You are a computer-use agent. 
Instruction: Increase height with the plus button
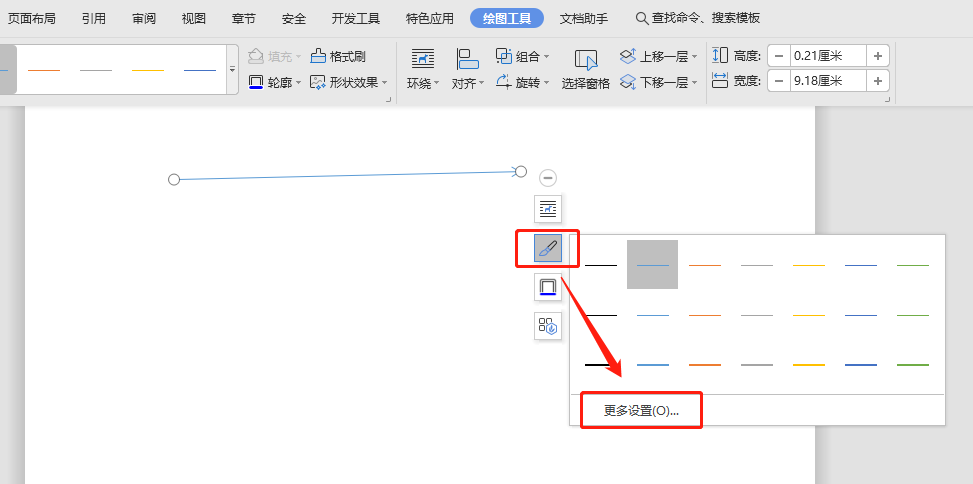[877, 56]
